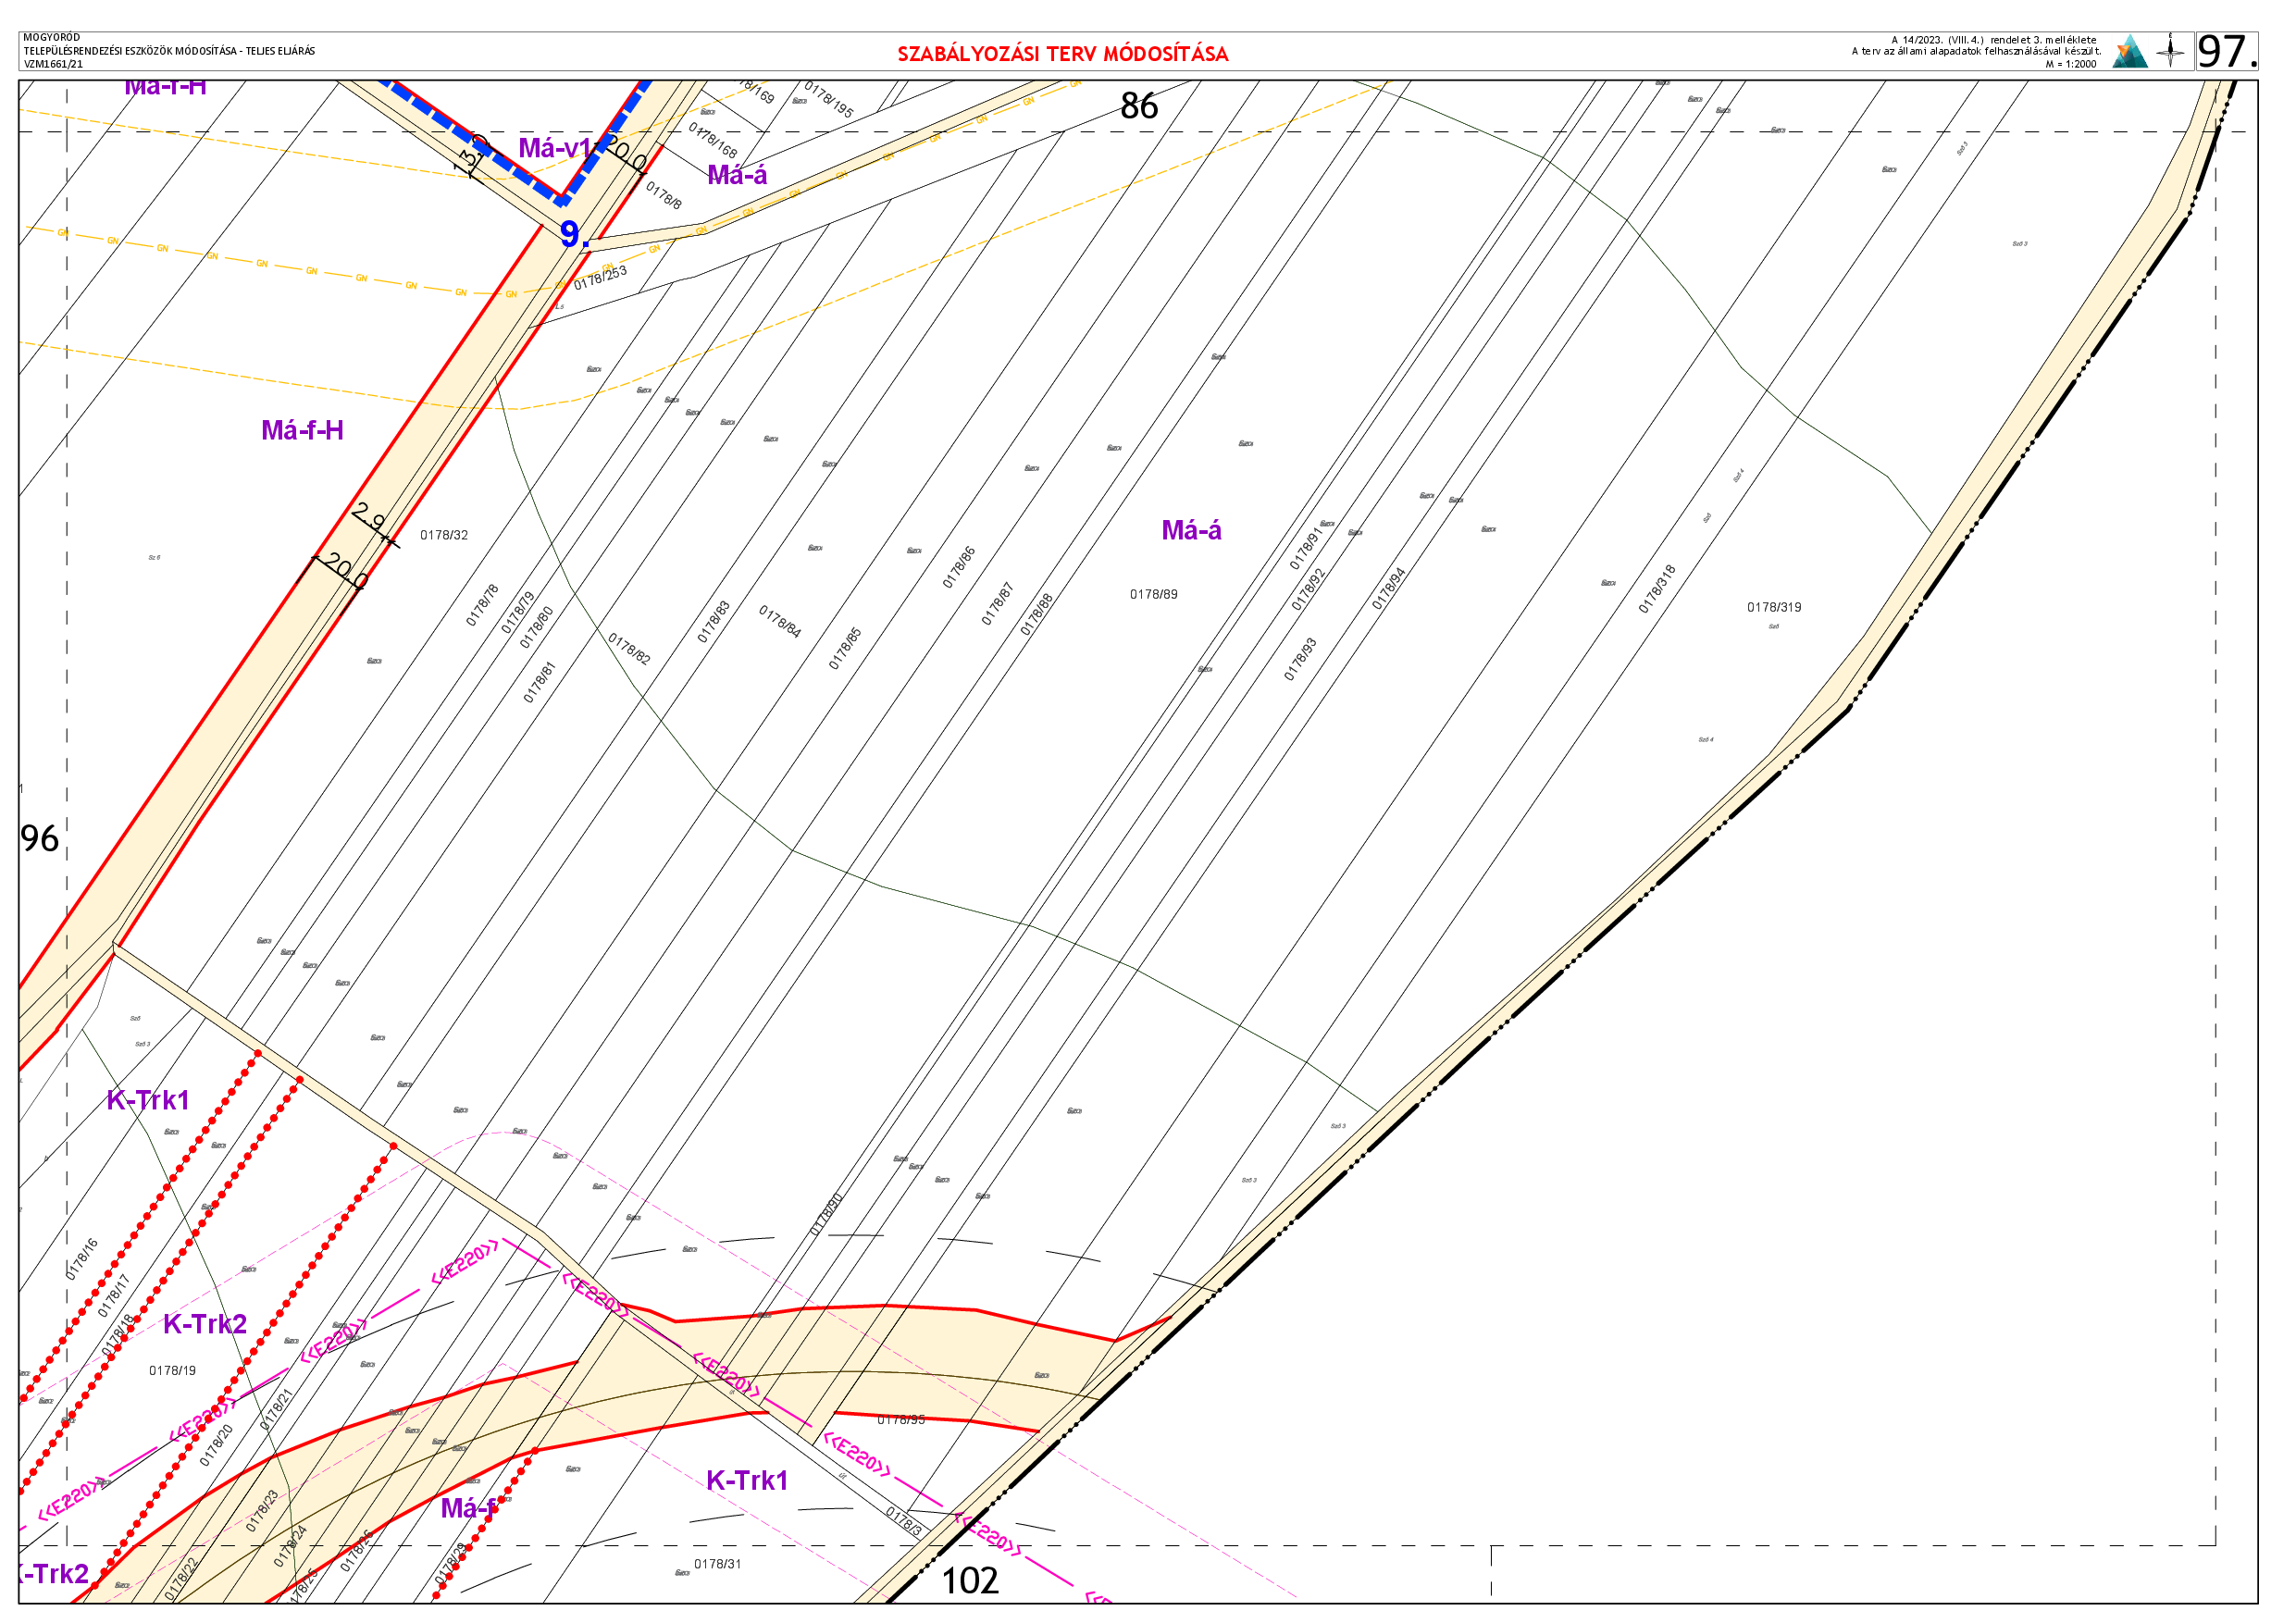This screenshot has height=1623, width=2296.
Task: Click the blue number 9 marker
Action: [570, 234]
